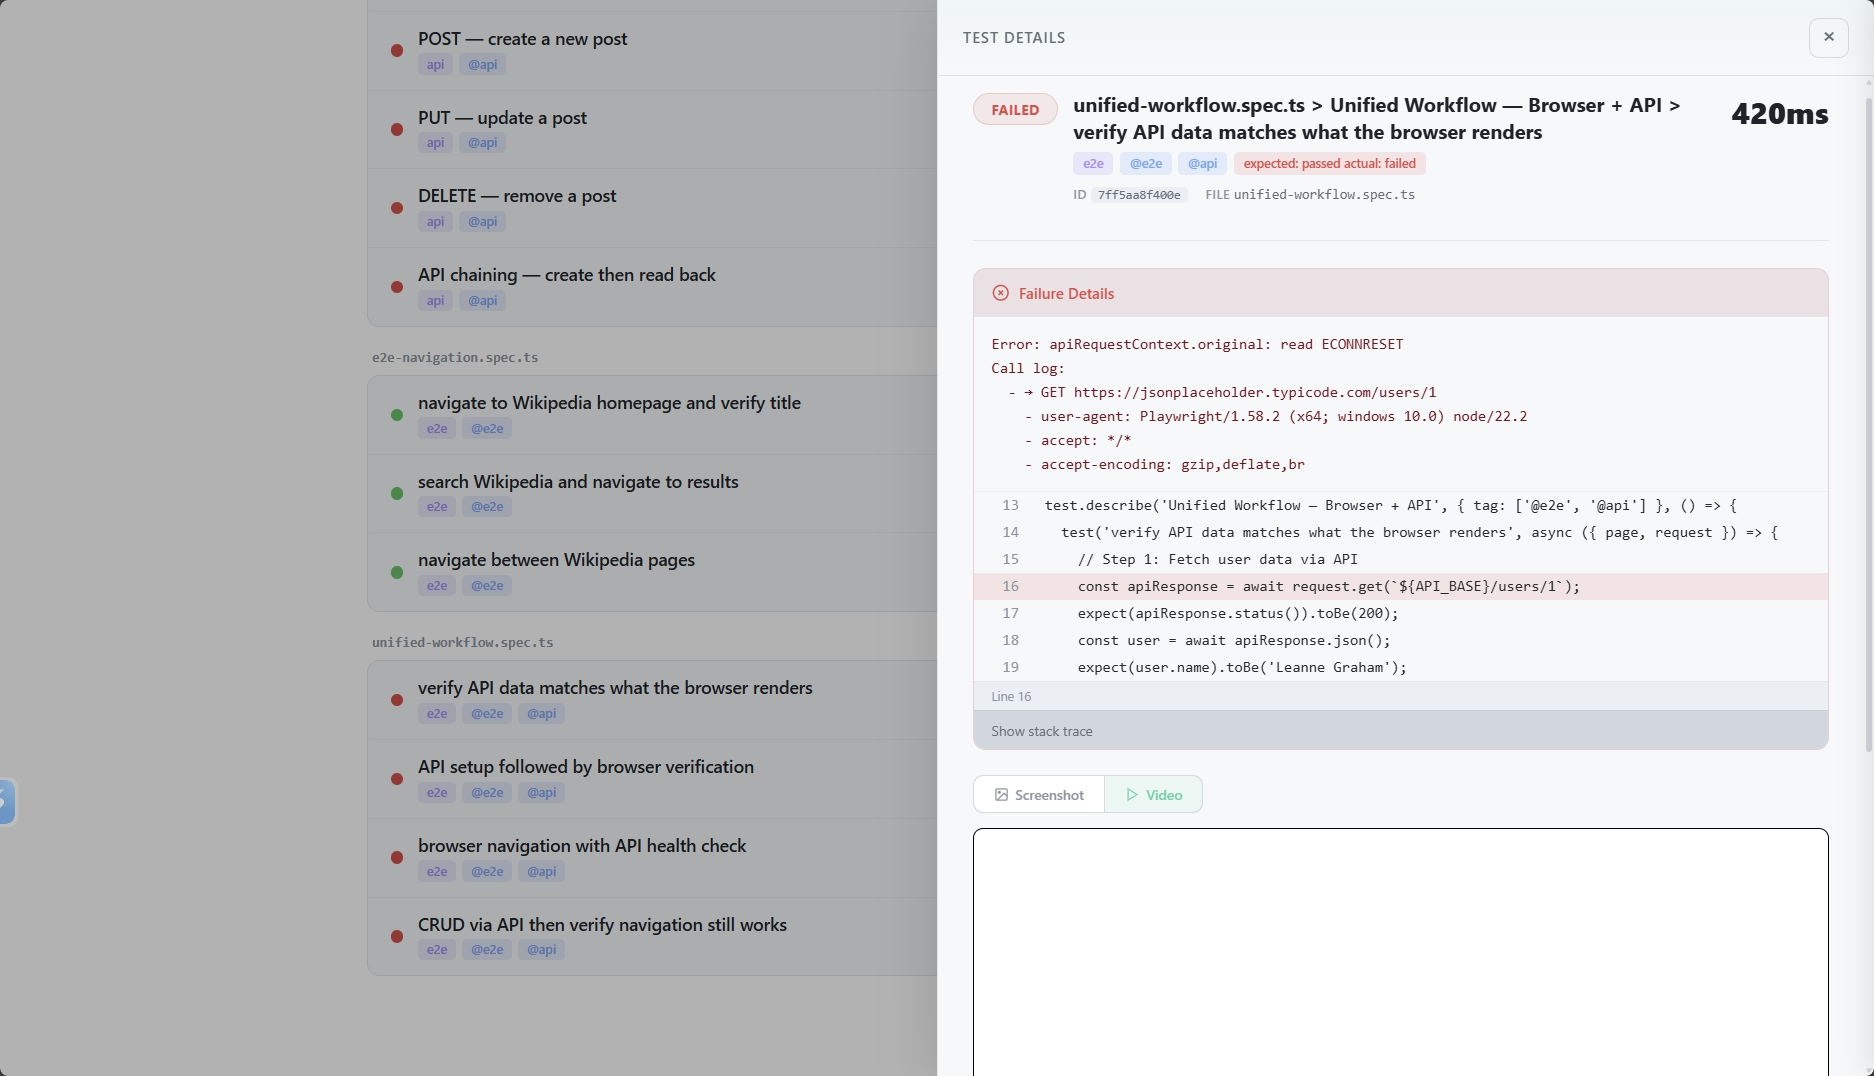This screenshot has height=1076, width=1874.
Task: Switch to the Video tab
Action: tap(1153, 794)
